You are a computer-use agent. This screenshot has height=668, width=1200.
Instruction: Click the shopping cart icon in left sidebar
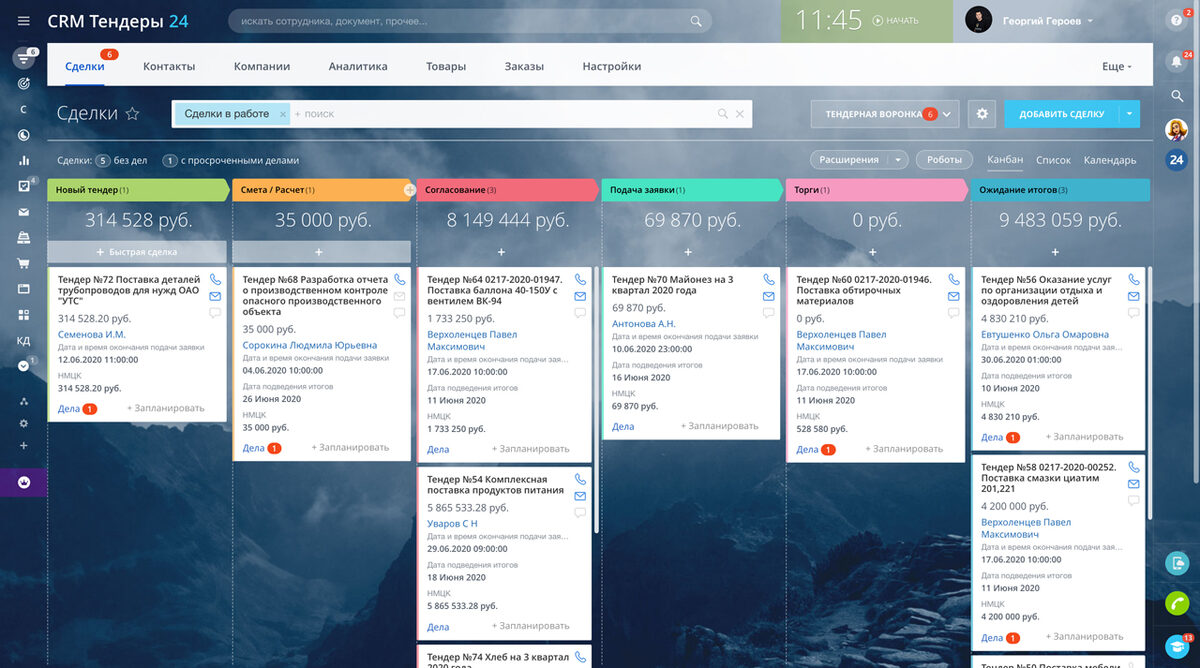(x=24, y=264)
